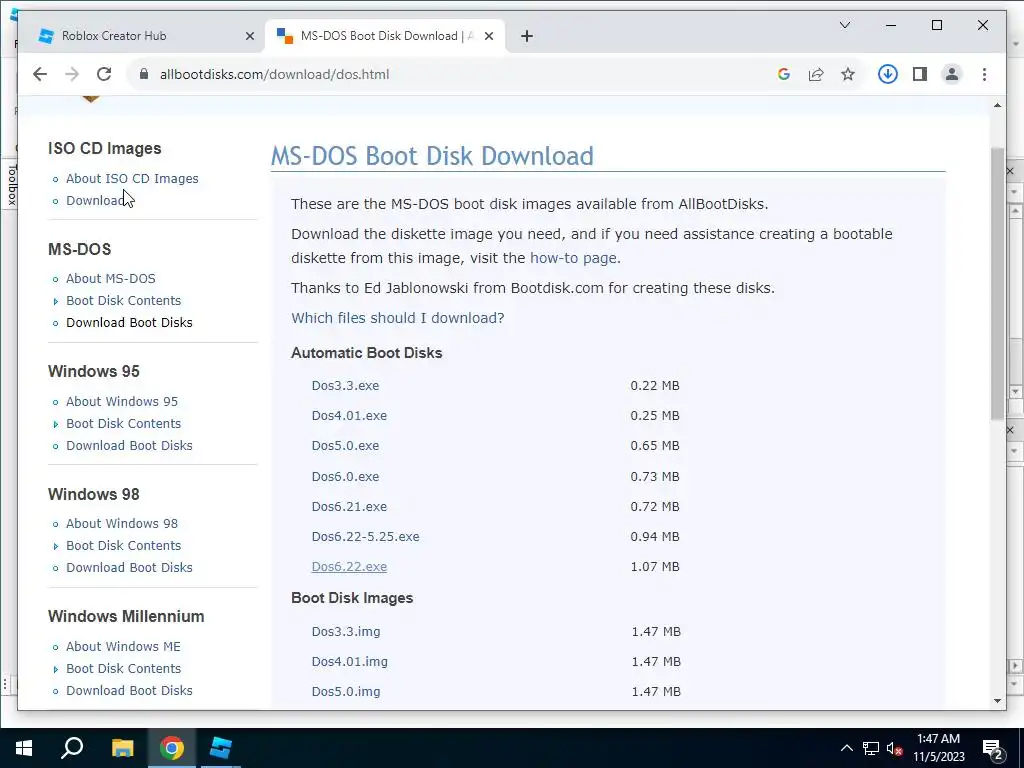Click the Chrome taskbar icon
1024x768 pixels.
[172, 748]
